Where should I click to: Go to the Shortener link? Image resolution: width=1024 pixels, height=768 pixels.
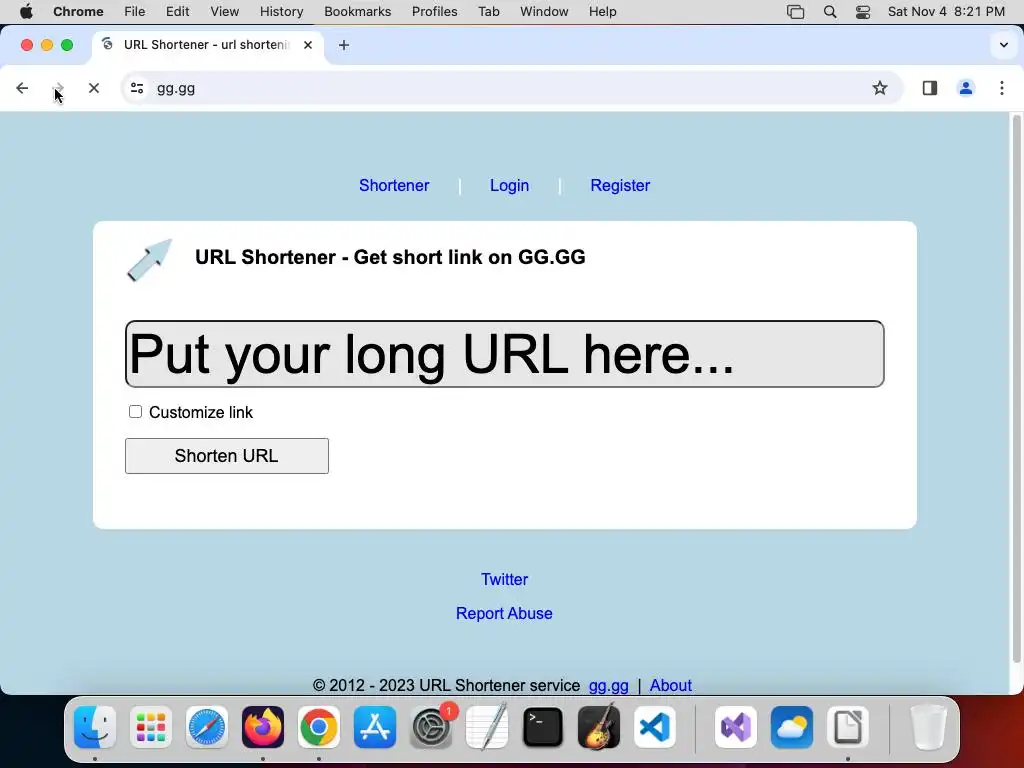click(394, 185)
